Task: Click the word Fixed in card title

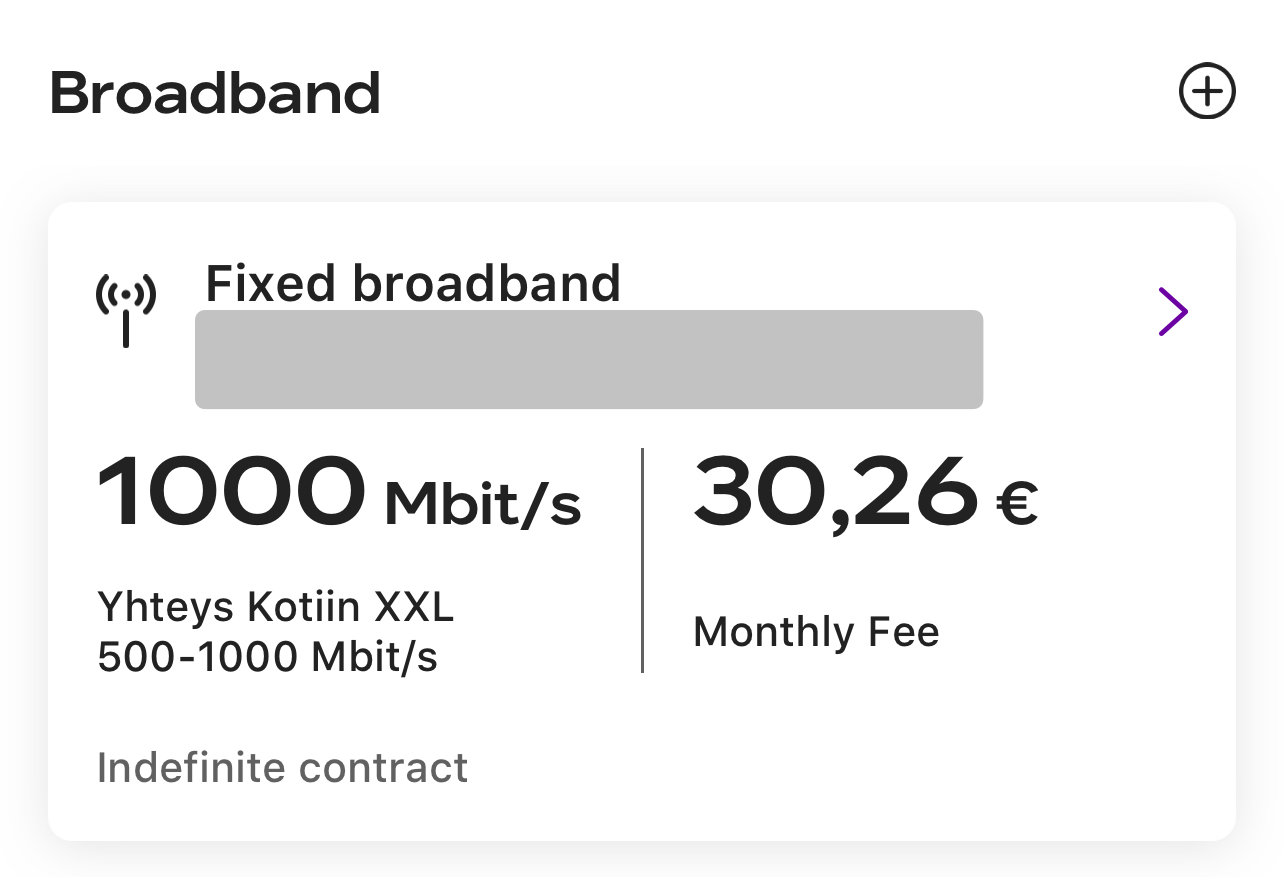Action: (x=270, y=283)
